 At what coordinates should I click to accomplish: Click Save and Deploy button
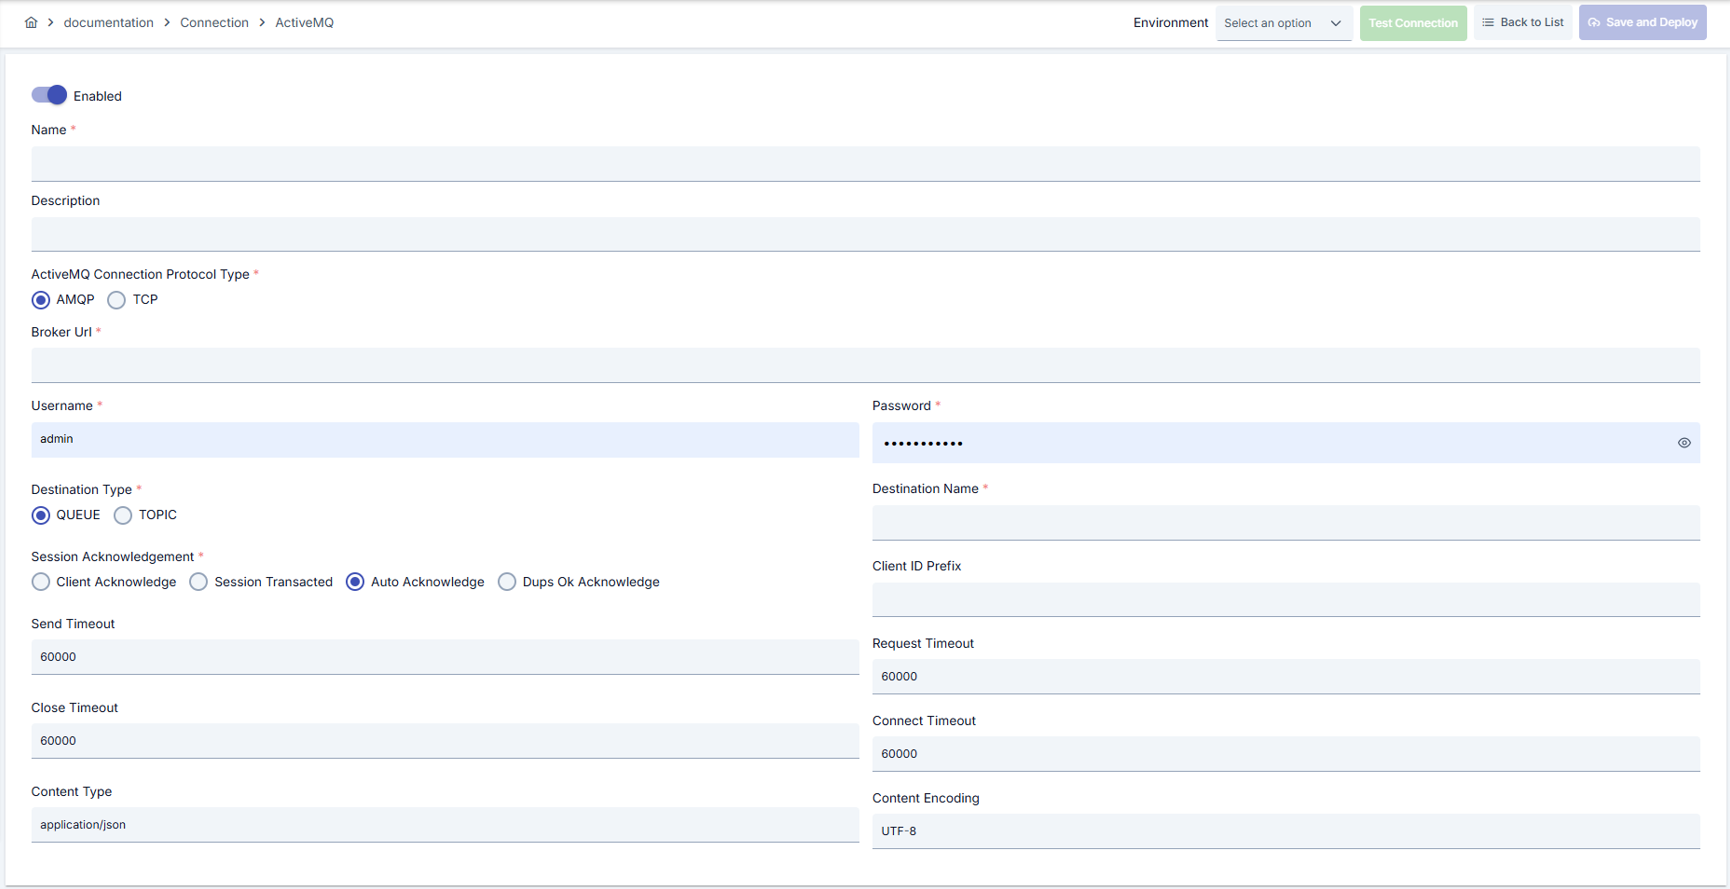click(1643, 22)
